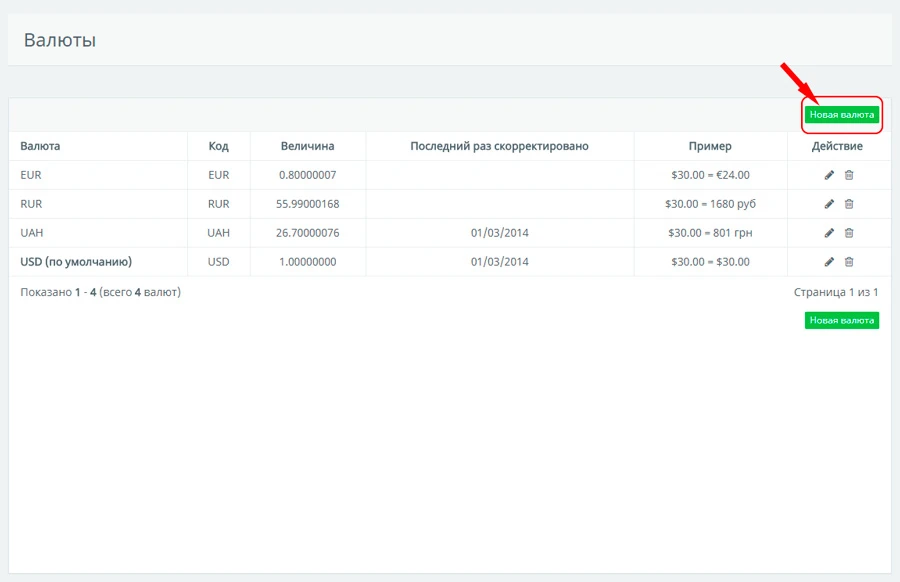Viewport: 900px width, 582px height.
Task: Edit the EUR currency with pencil icon
Action: [x=829, y=175]
